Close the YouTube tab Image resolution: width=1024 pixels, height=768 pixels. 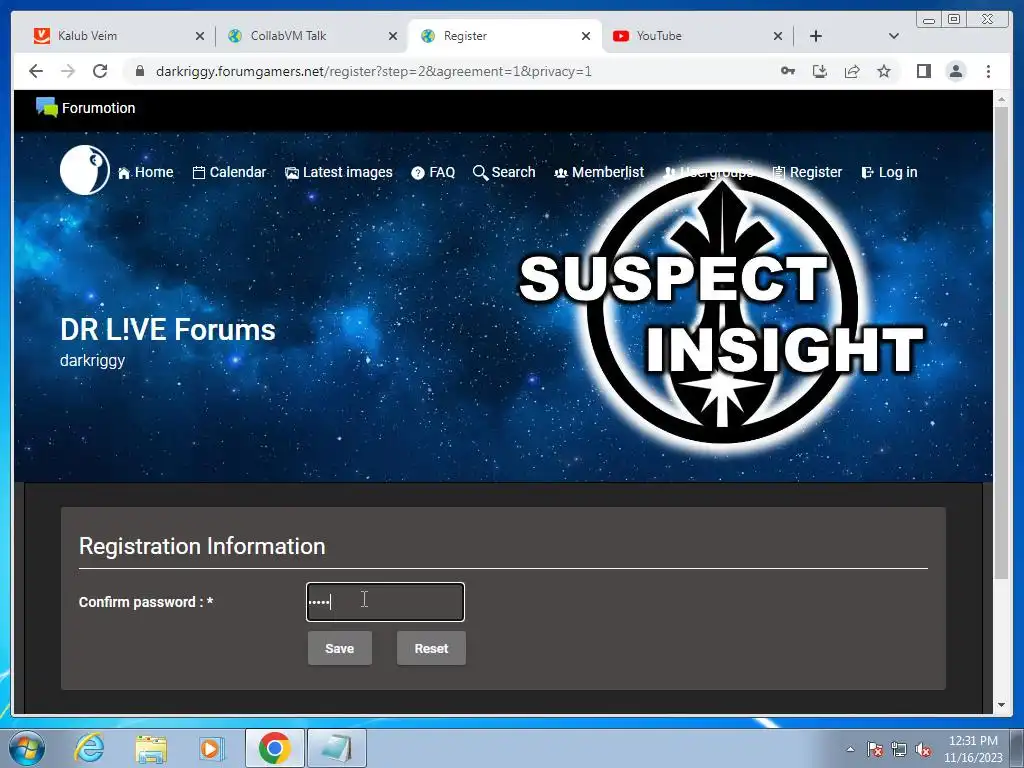click(778, 36)
